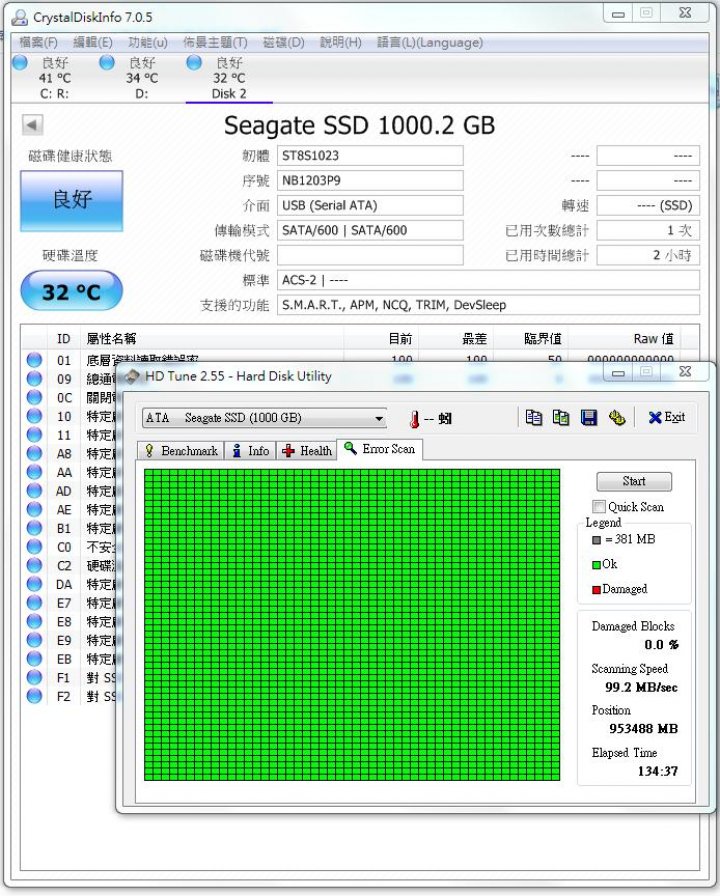Click the power-on count value 1 次
The height and width of the screenshot is (896, 720).
pyautogui.click(x=648, y=230)
